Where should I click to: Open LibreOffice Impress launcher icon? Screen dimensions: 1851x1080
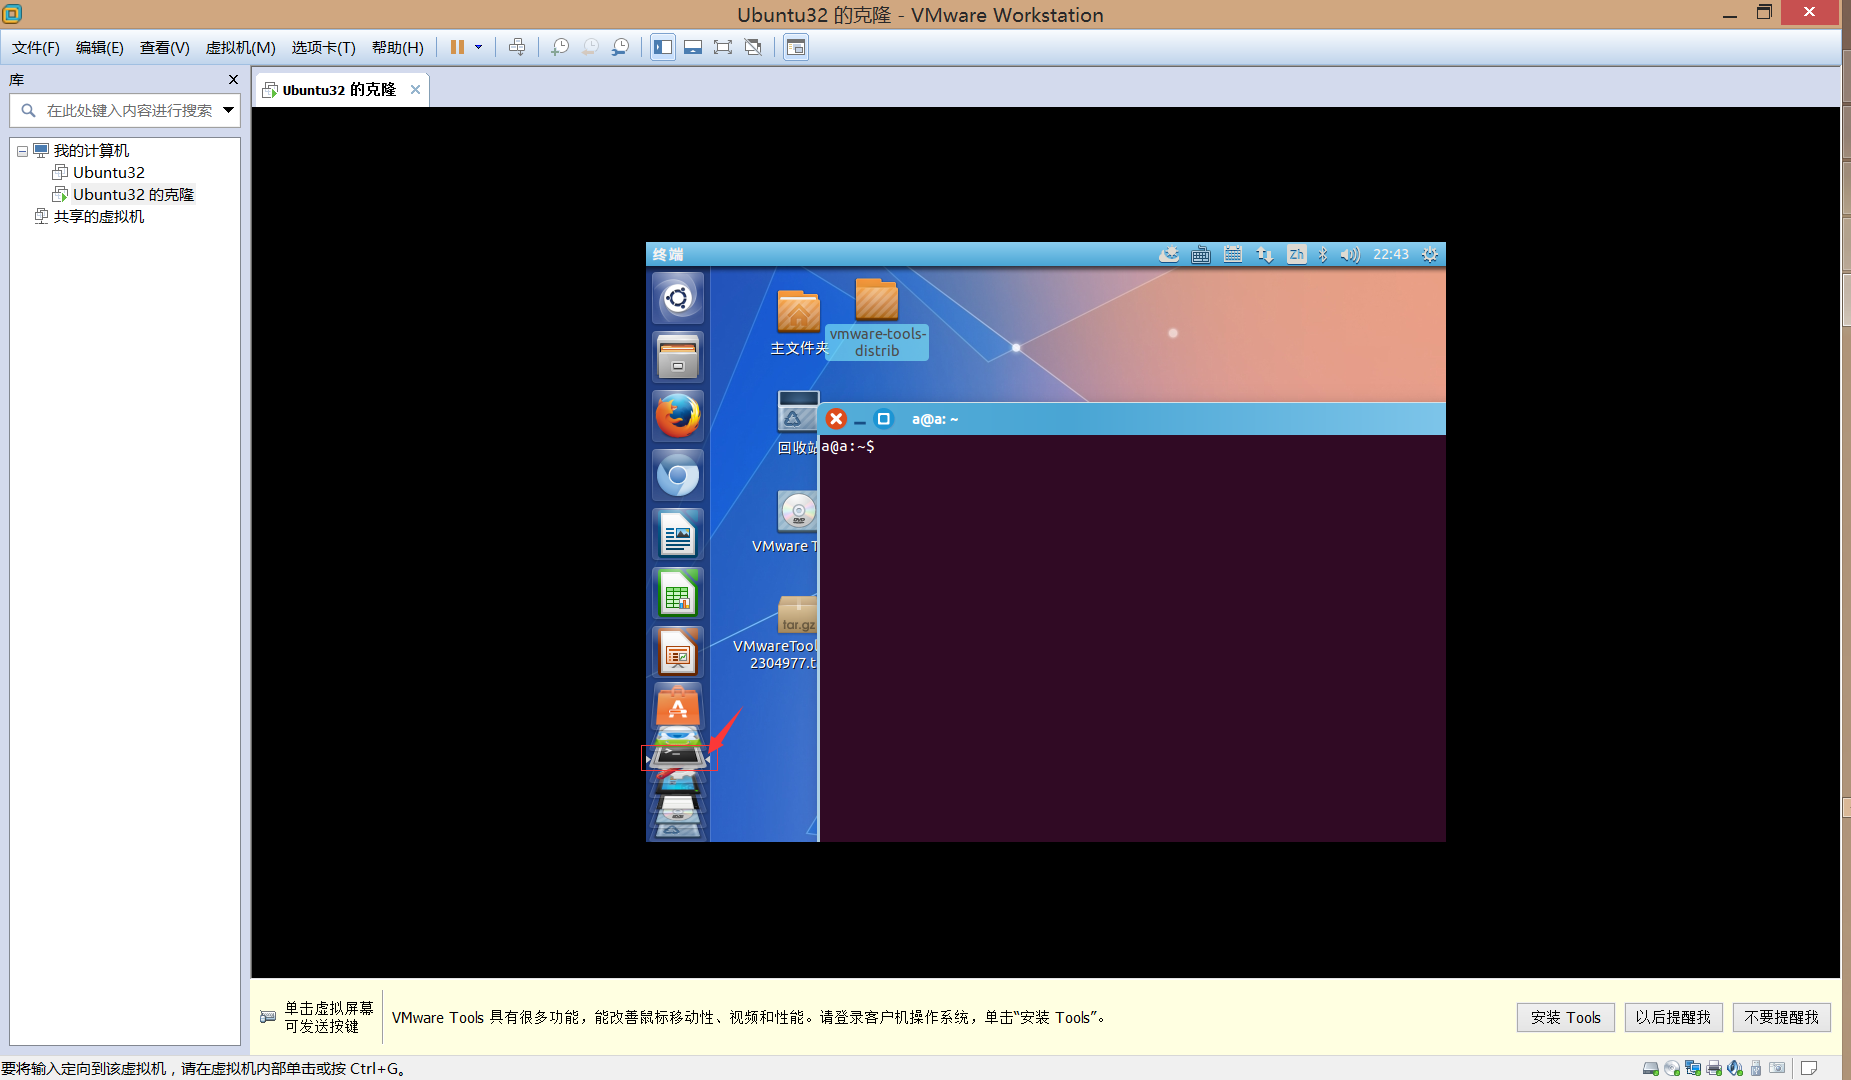point(678,652)
